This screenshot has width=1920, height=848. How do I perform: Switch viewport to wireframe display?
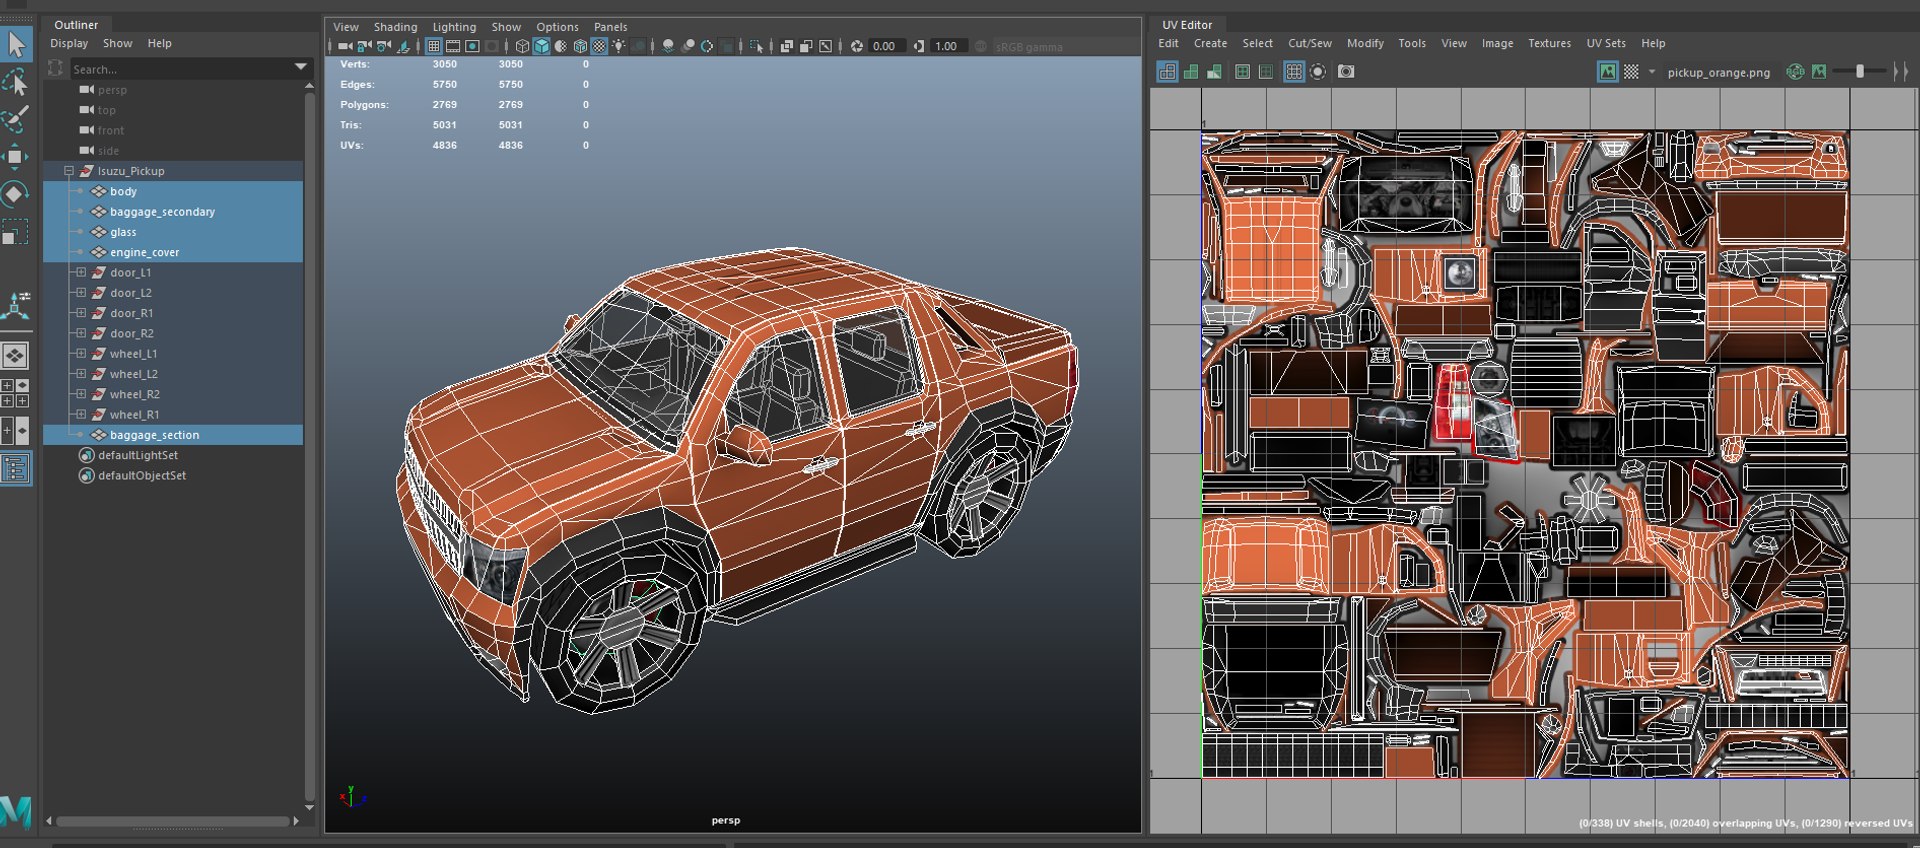(522, 46)
